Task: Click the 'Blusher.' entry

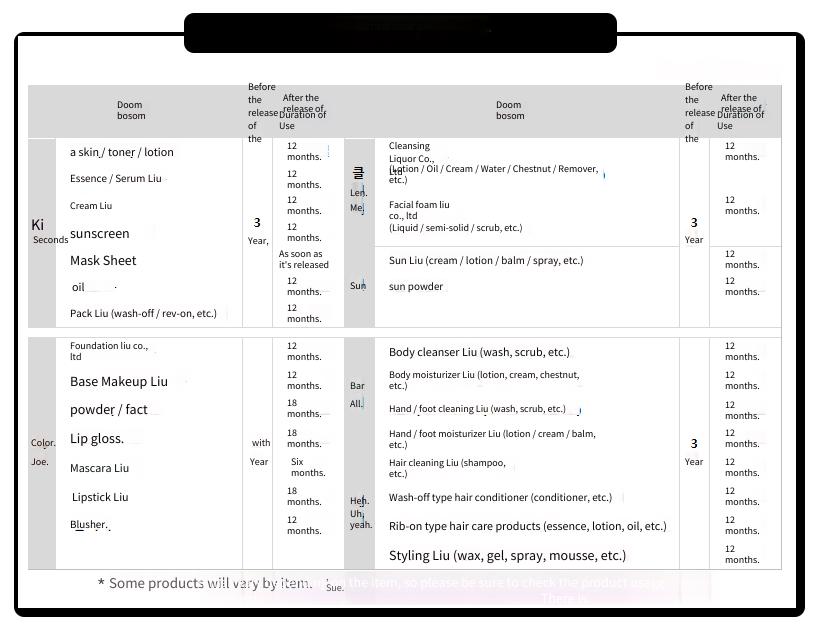Action: pos(88,524)
